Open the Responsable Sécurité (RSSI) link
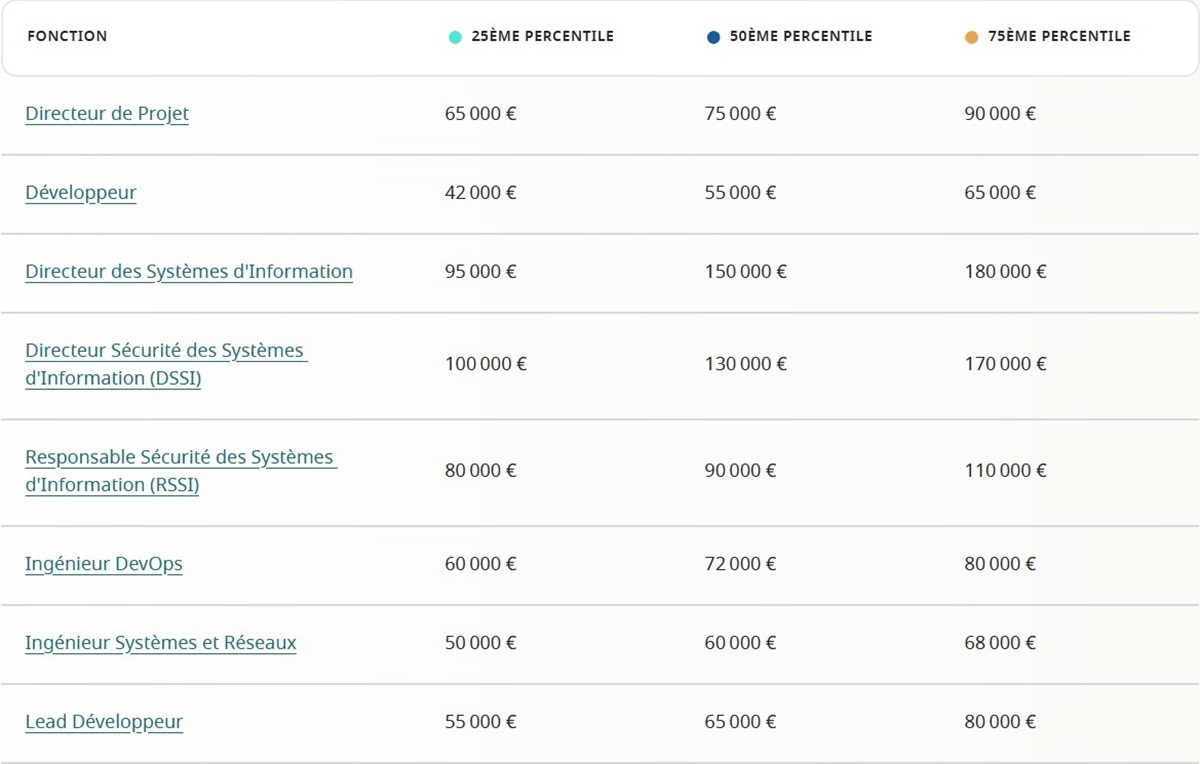This screenshot has width=1200, height=764. coord(180,470)
